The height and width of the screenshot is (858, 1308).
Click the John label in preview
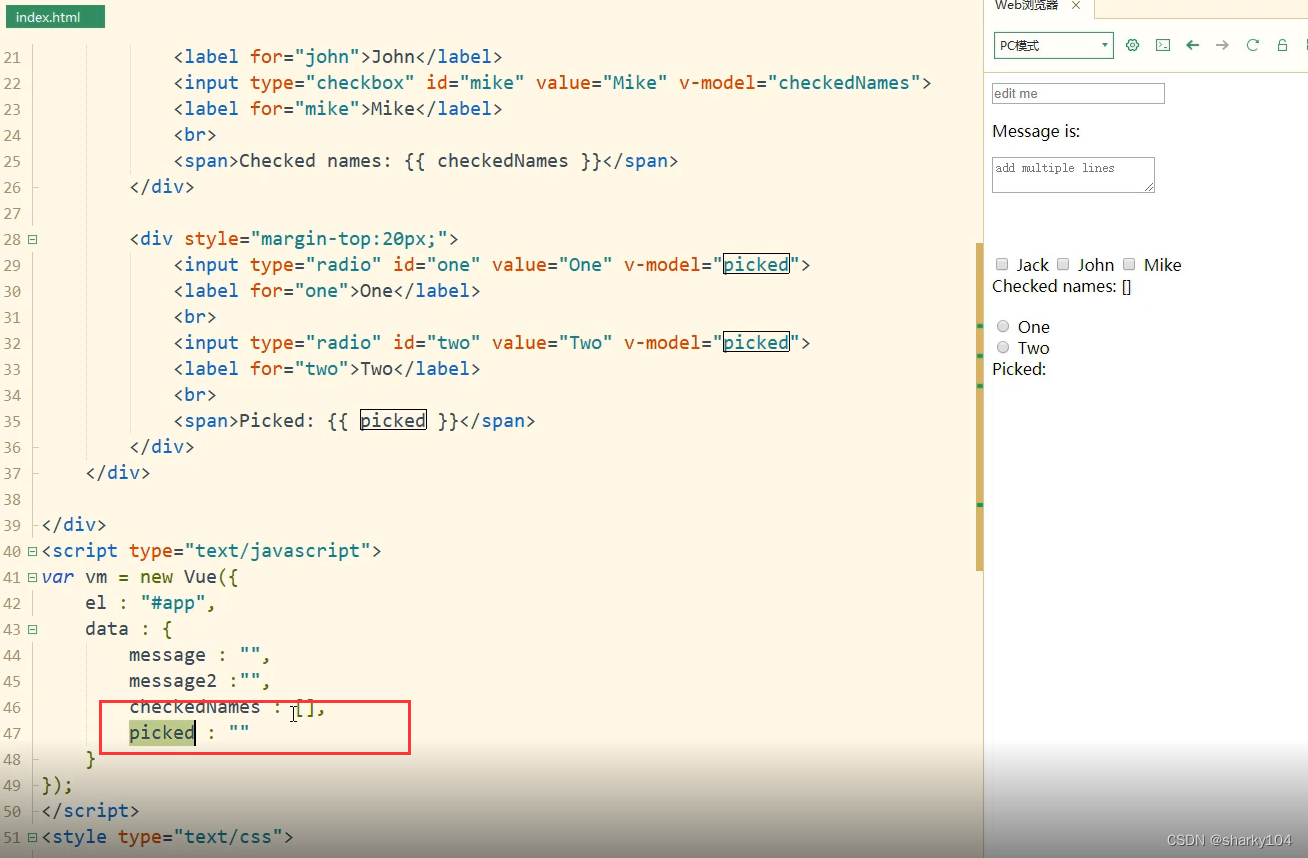[1096, 265]
